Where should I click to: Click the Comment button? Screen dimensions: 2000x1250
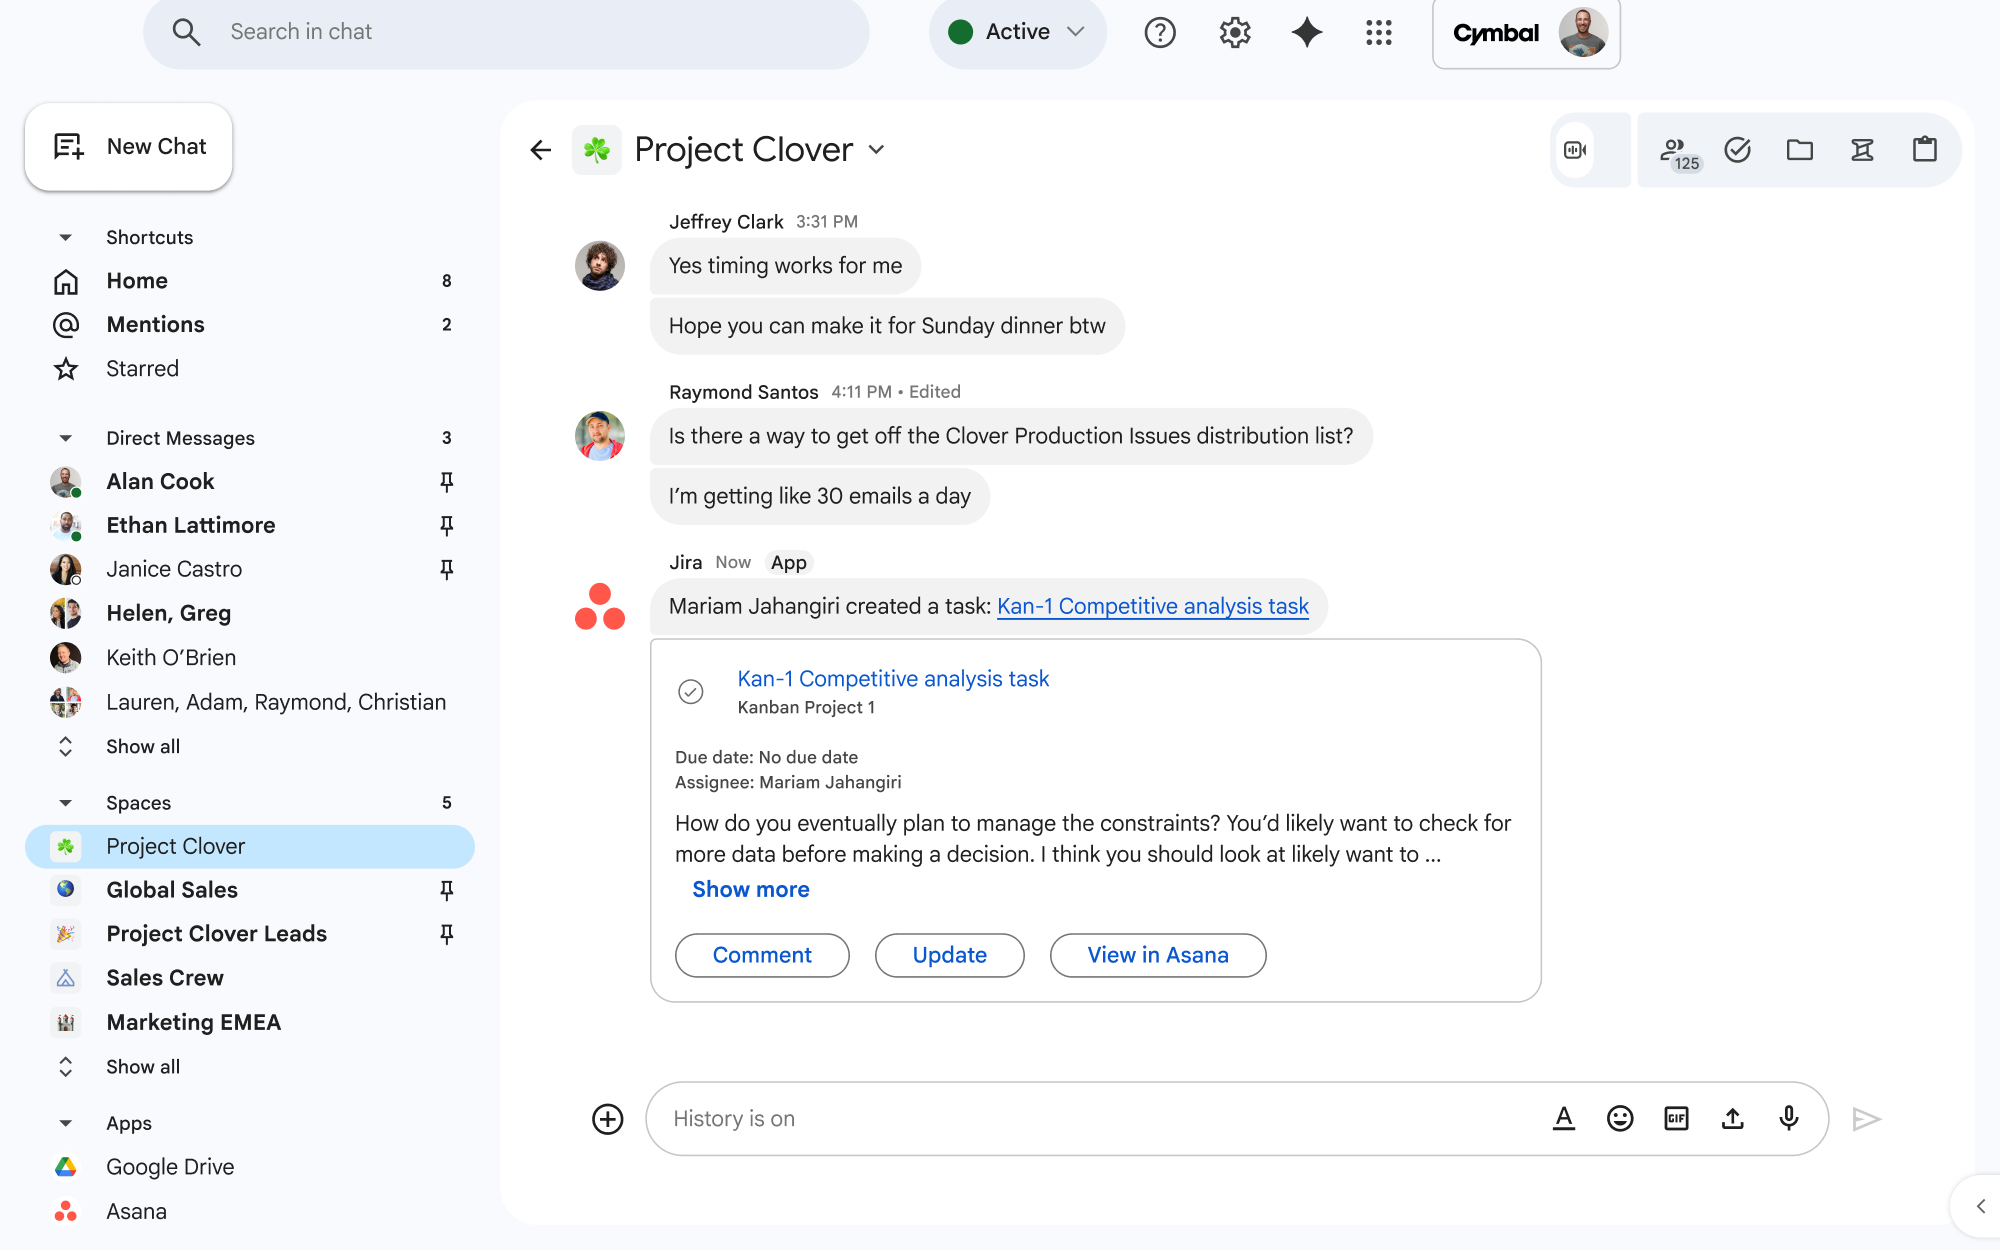coord(762,956)
